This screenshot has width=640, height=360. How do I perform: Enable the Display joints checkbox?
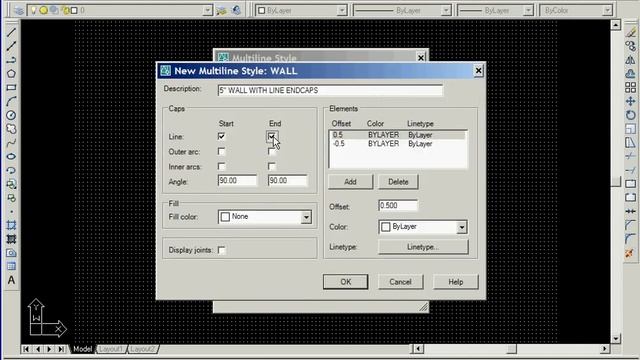pyautogui.click(x=221, y=250)
